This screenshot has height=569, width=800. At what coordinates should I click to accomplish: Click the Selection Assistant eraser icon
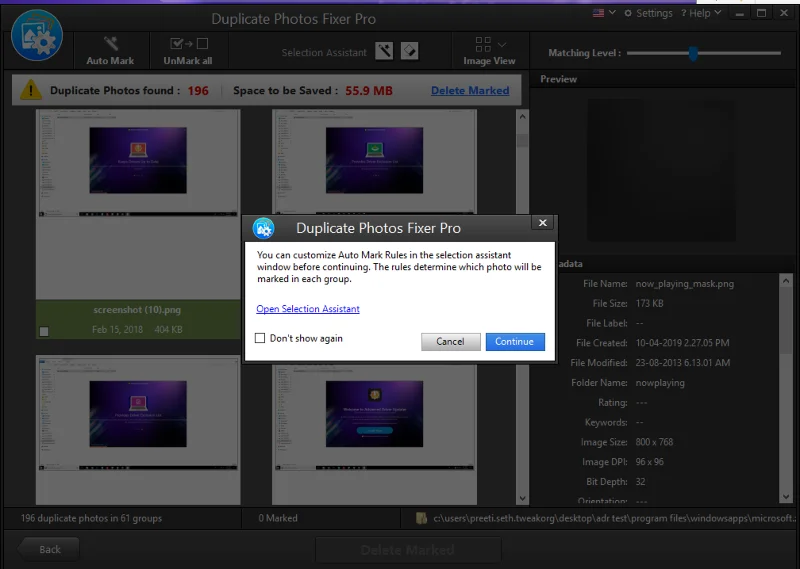pos(409,51)
